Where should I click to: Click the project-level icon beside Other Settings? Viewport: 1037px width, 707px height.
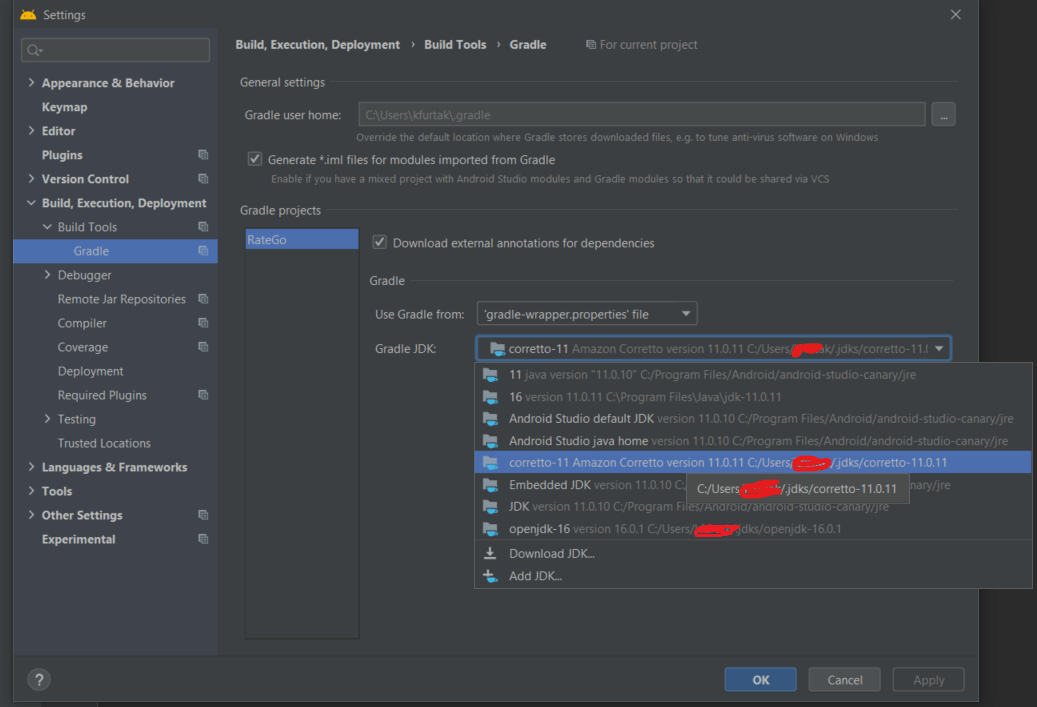[203, 515]
